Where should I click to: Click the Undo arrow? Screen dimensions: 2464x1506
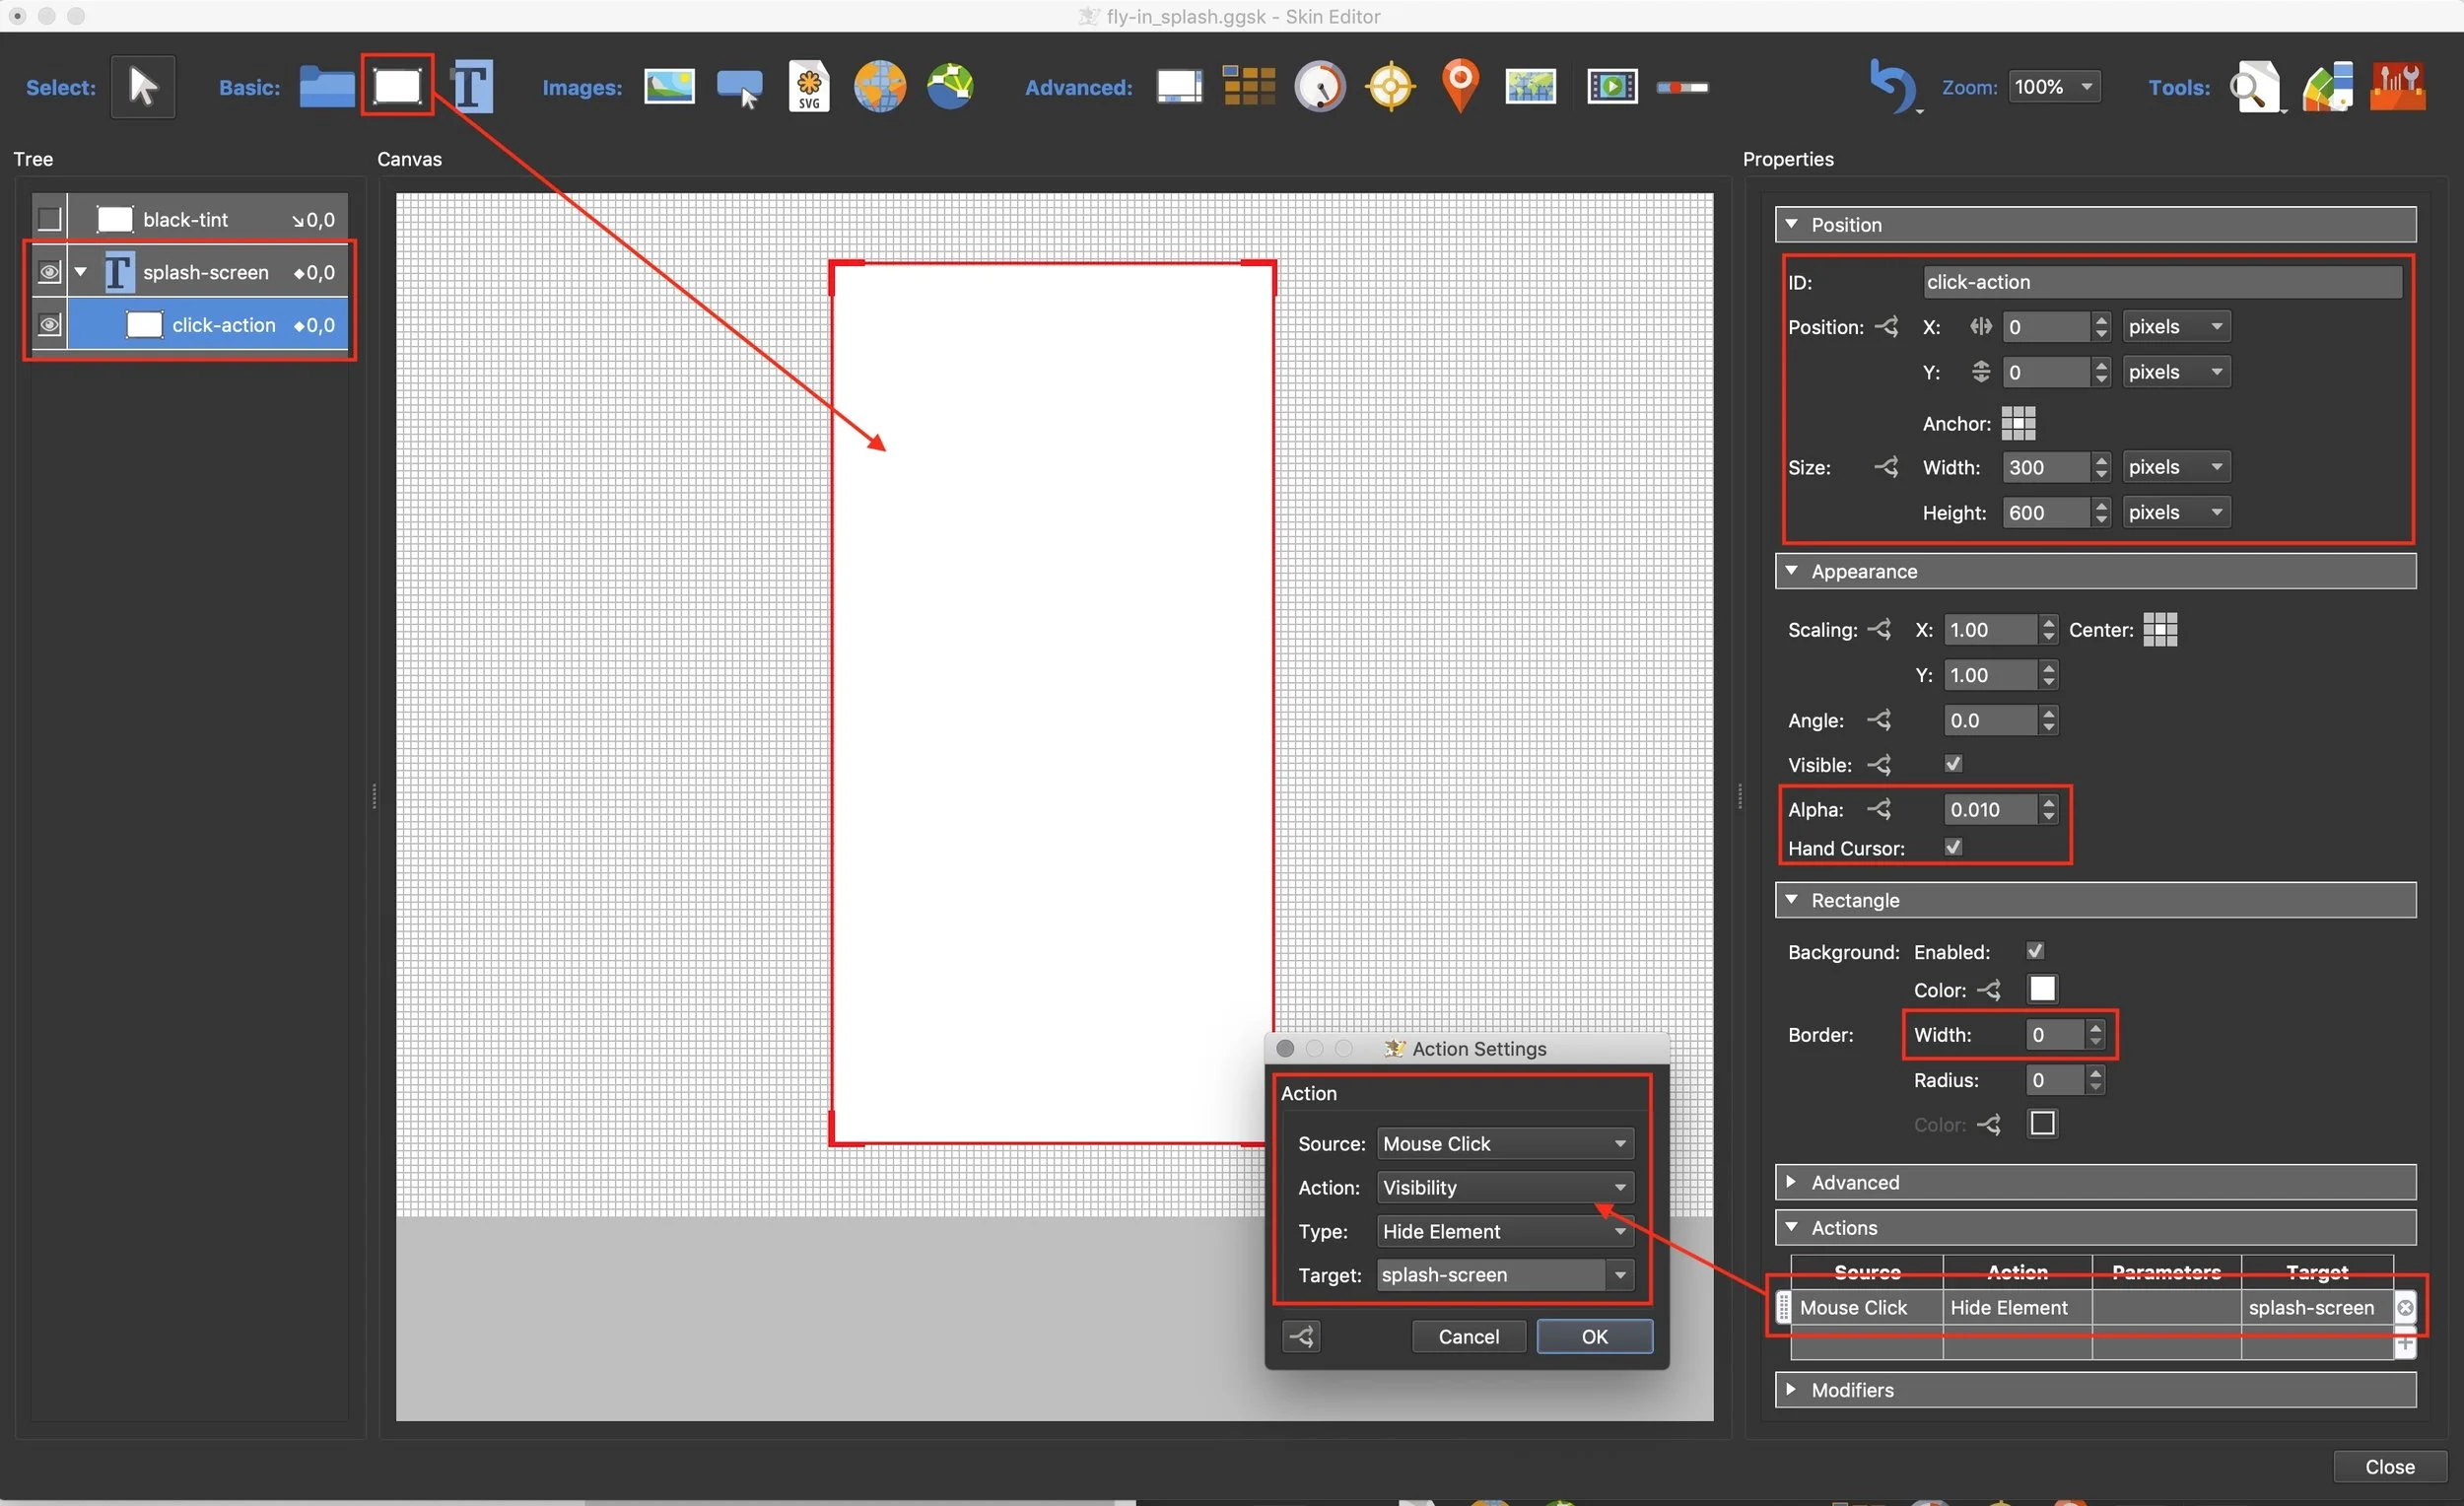coord(1891,87)
